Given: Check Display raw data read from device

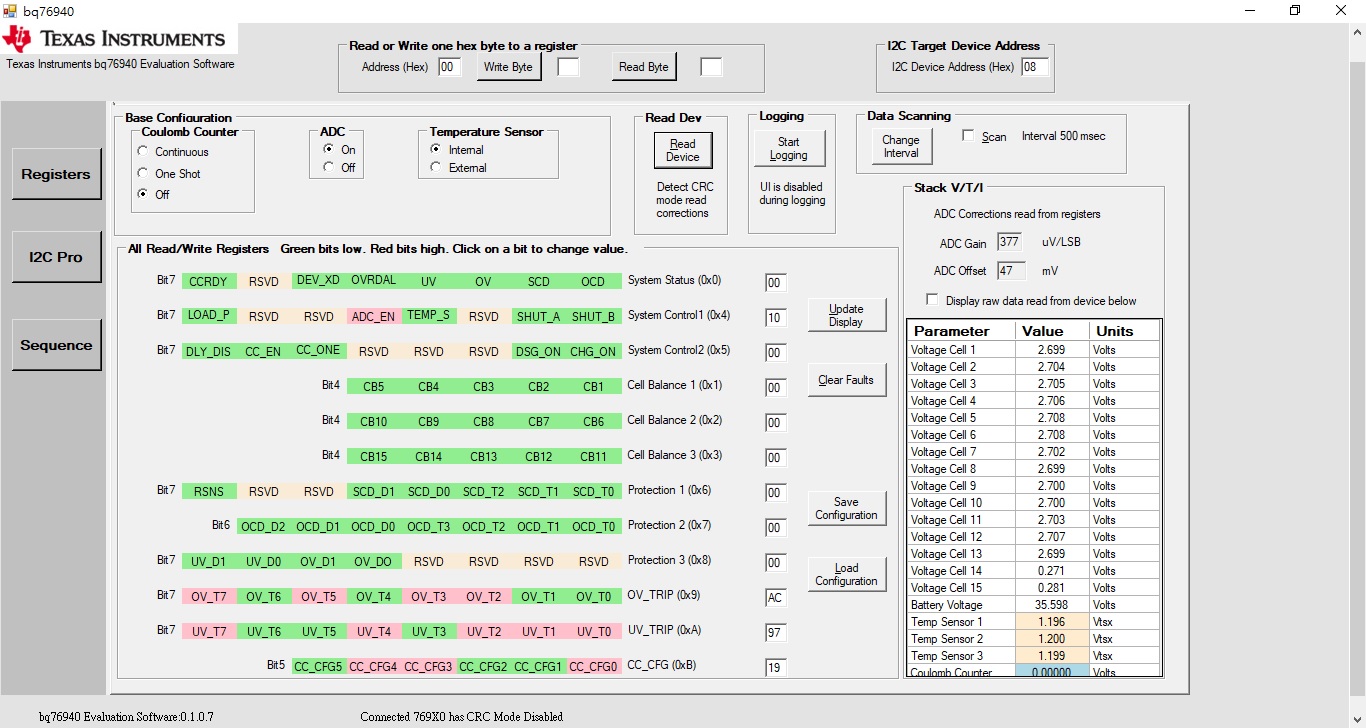Looking at the screenshot, I should pyautogui.click(x=933, y=300).
